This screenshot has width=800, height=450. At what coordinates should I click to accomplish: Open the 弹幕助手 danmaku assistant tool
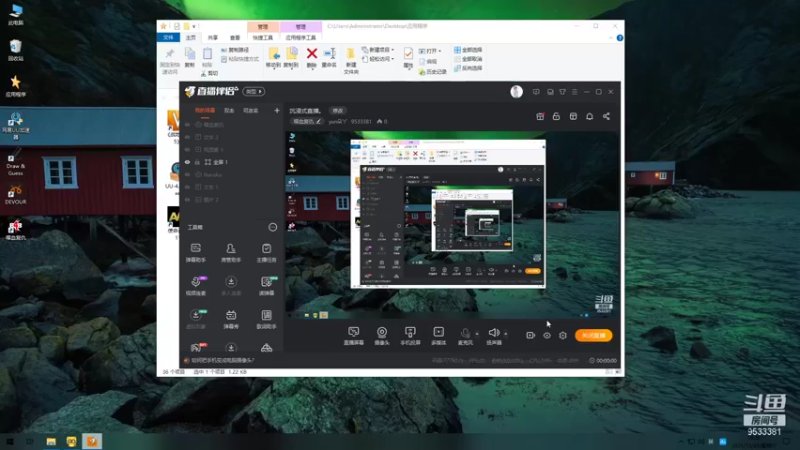195,253
